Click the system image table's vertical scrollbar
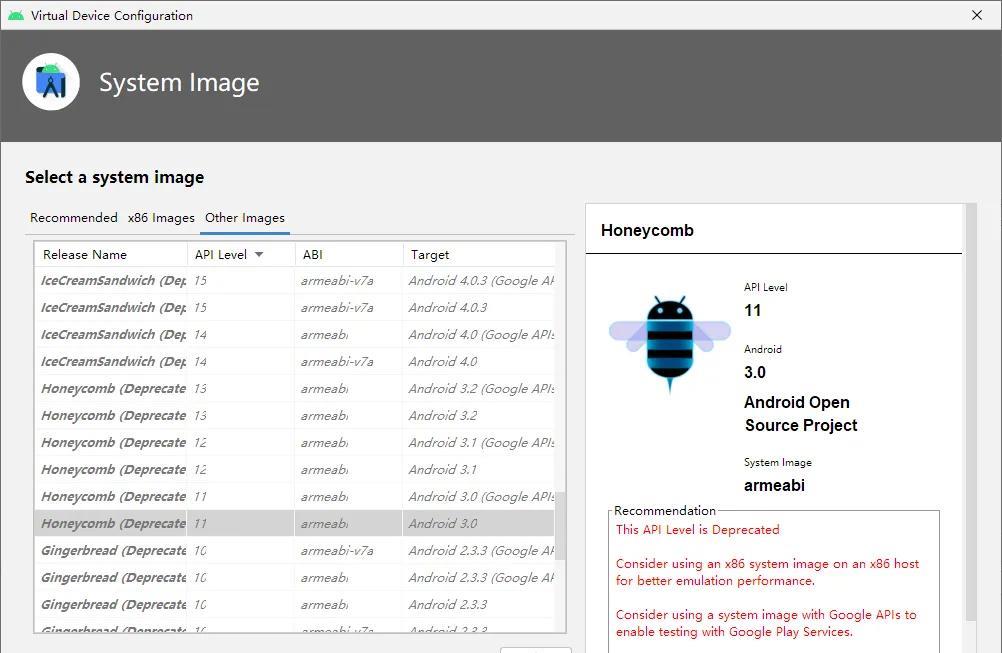 pos(560,525)
